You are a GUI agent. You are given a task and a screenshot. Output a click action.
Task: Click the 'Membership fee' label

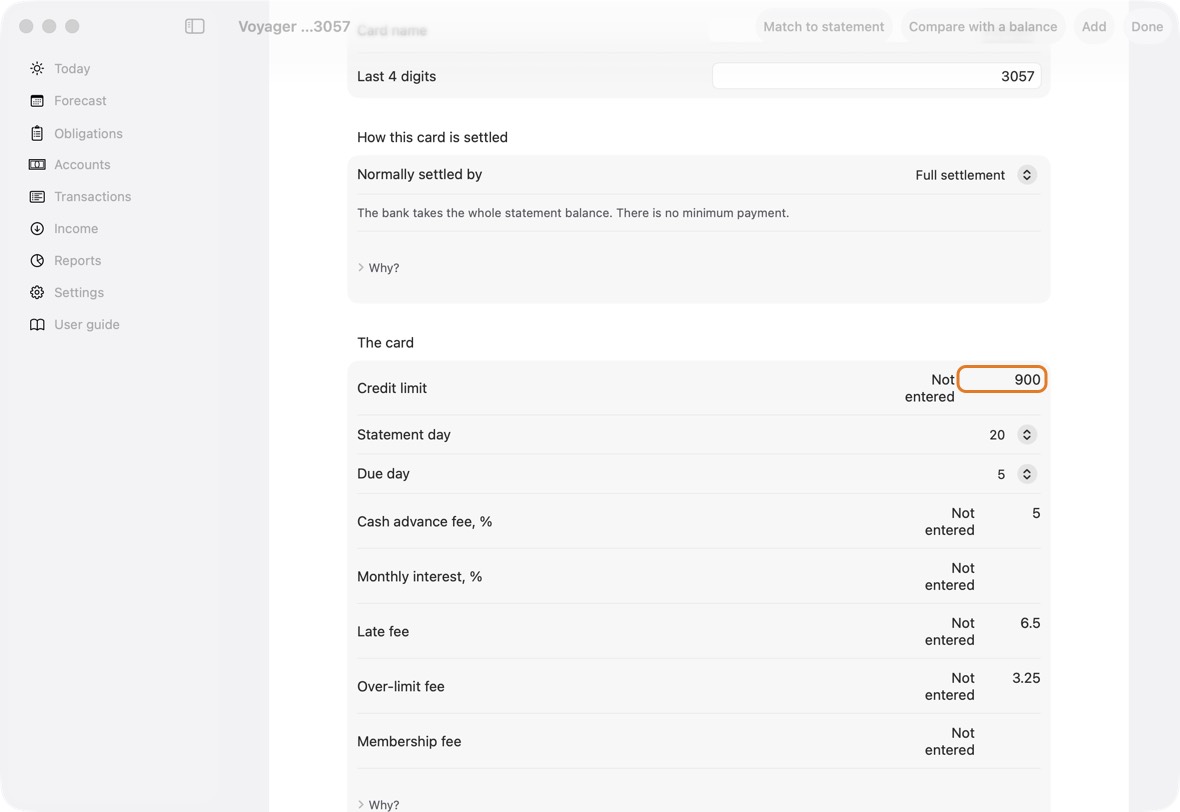click(409, 741)
